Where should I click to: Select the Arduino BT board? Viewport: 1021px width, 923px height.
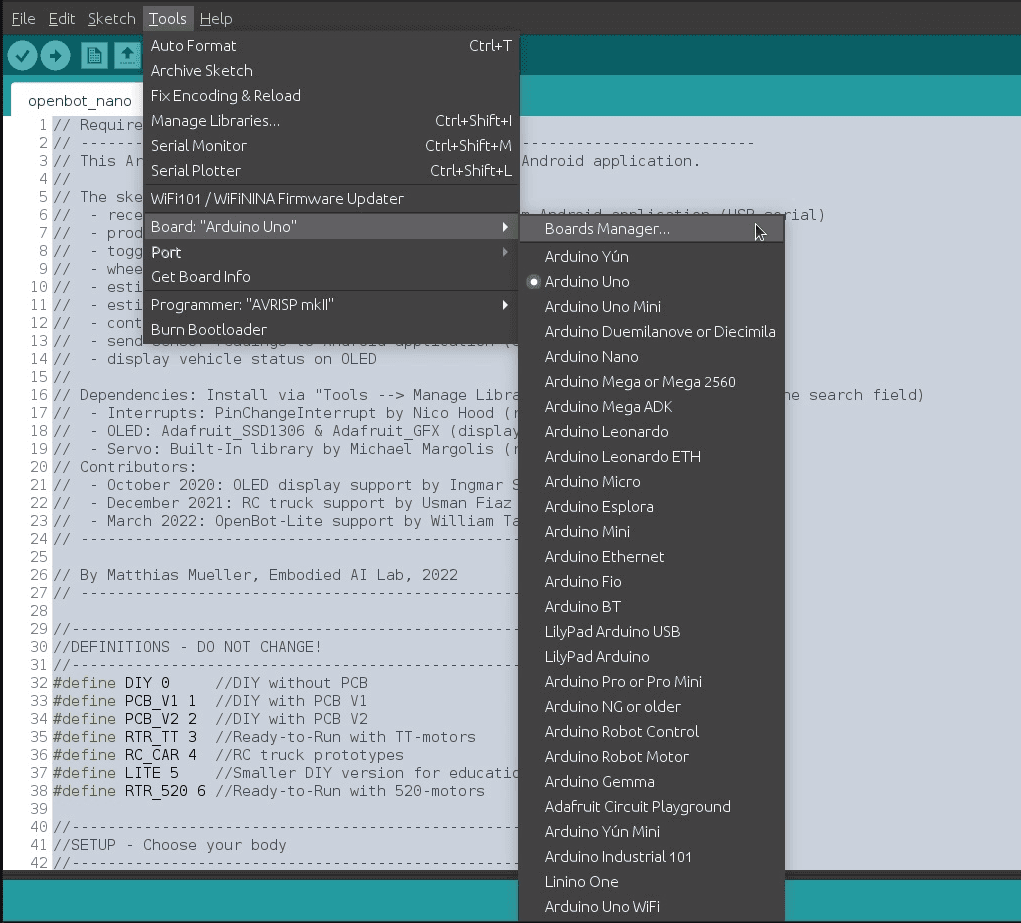pyautogui.click(x=652, y=606)
